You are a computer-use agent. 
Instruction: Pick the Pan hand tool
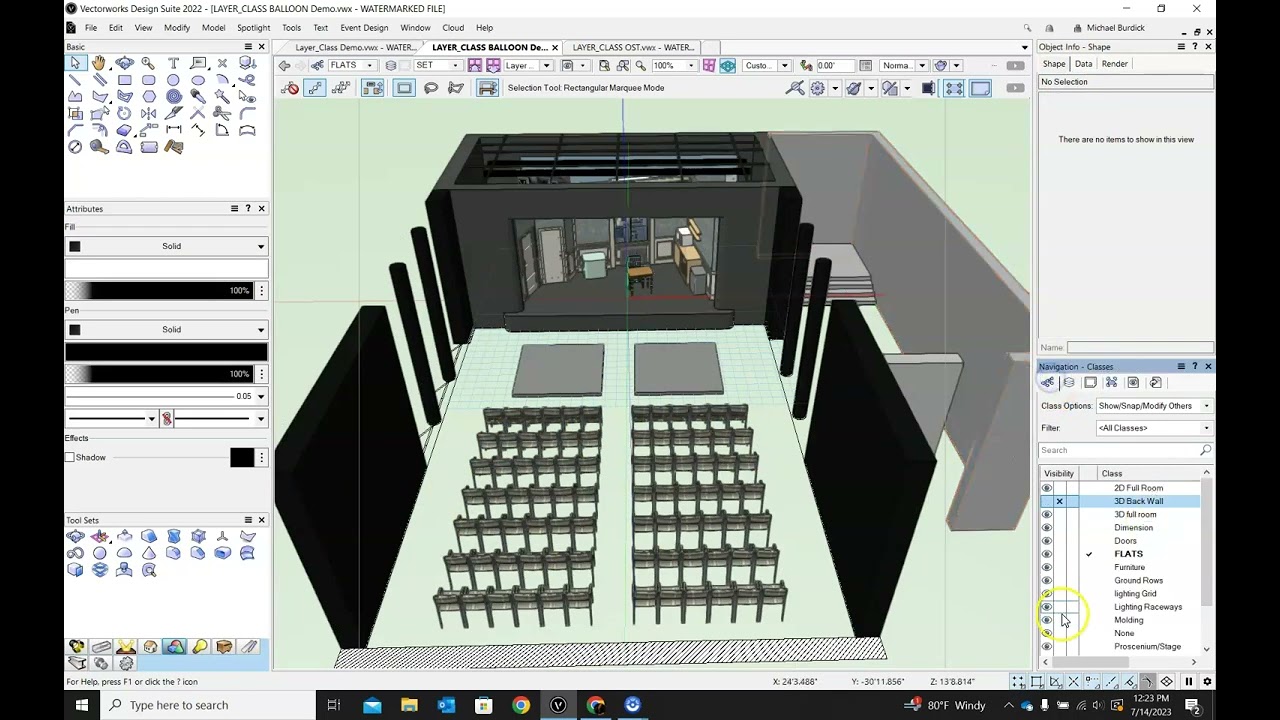point(99,63)
